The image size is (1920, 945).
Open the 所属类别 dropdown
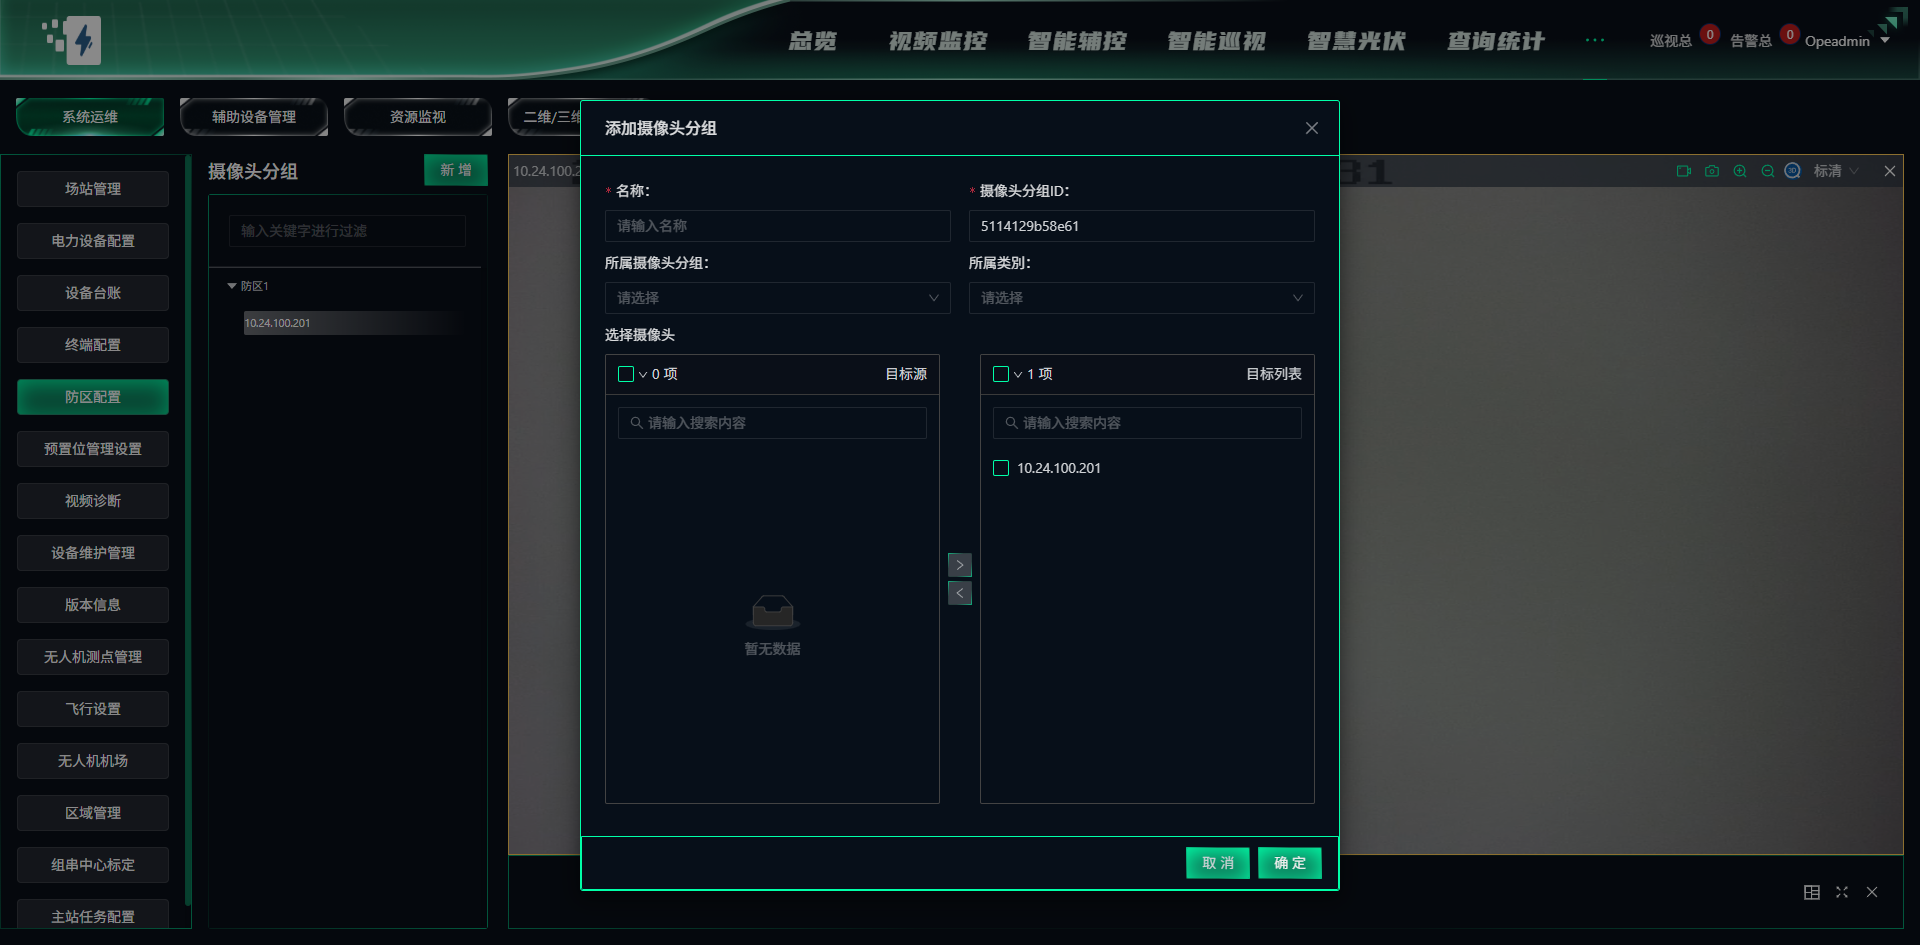coord(1141,298)
